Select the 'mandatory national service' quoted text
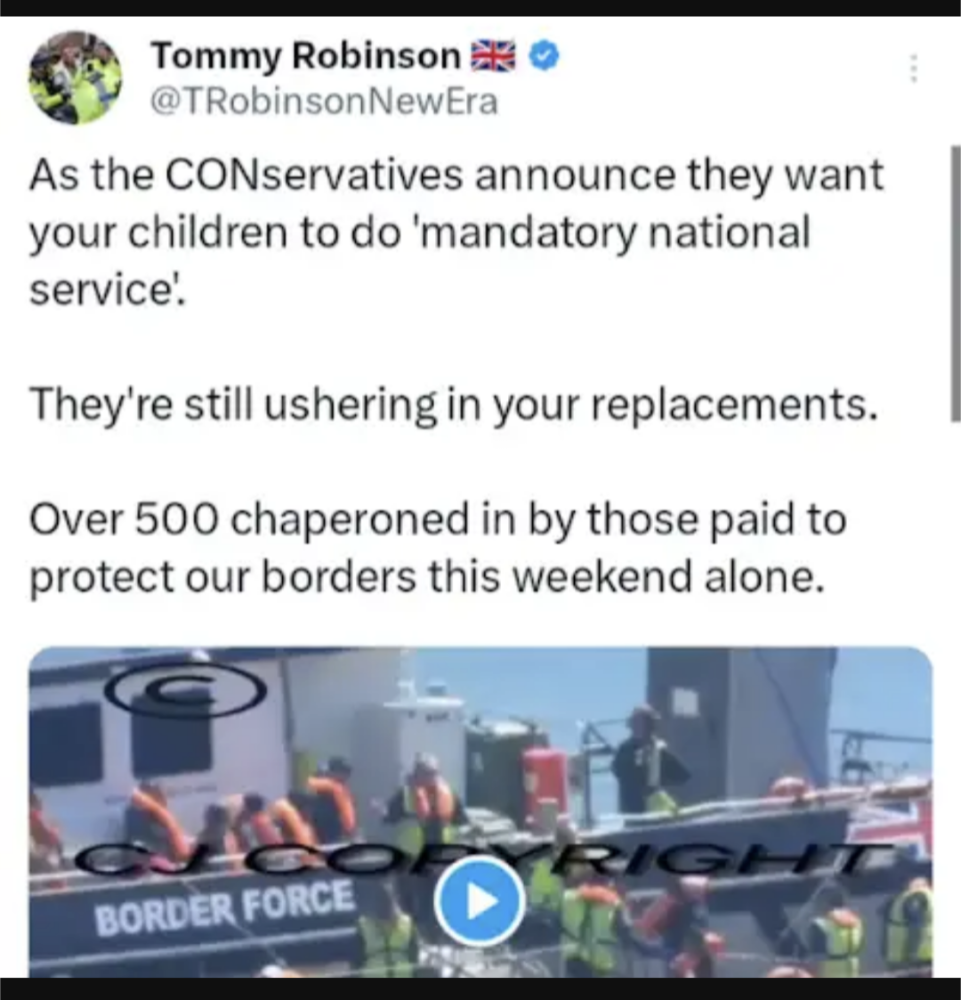The height and width of the screenshot is (1000, 961). pyautogui.click(x=420, y=261)
